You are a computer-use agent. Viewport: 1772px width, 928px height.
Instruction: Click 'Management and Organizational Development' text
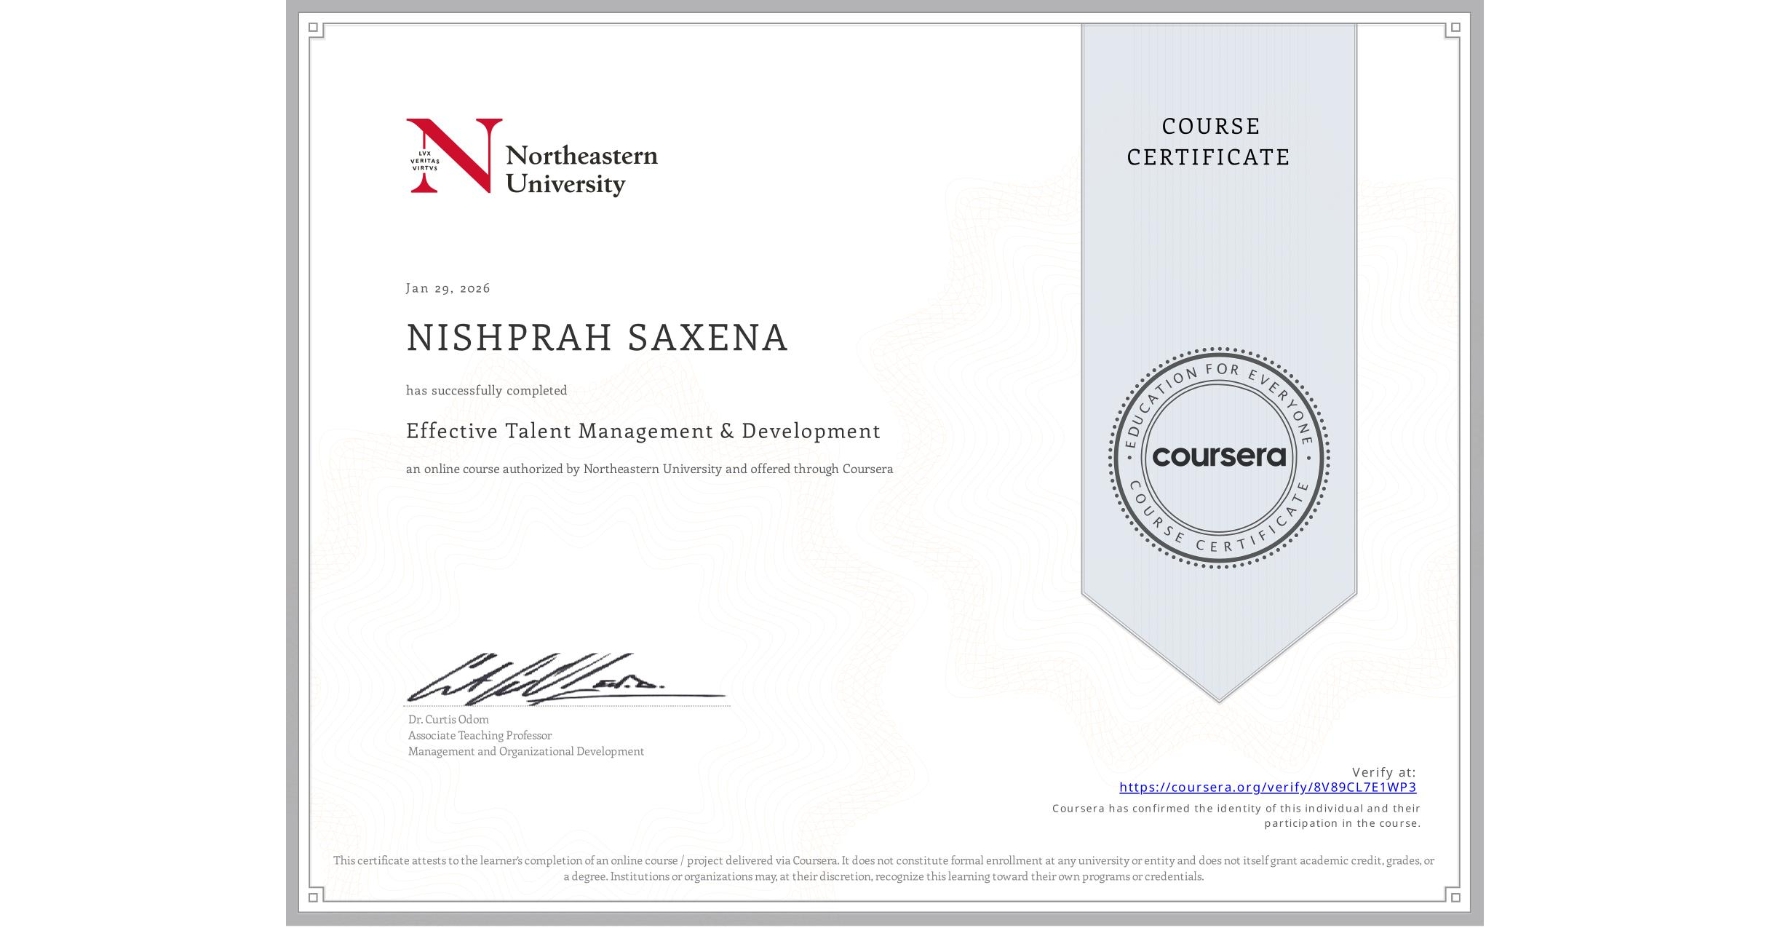click(526, 751)
